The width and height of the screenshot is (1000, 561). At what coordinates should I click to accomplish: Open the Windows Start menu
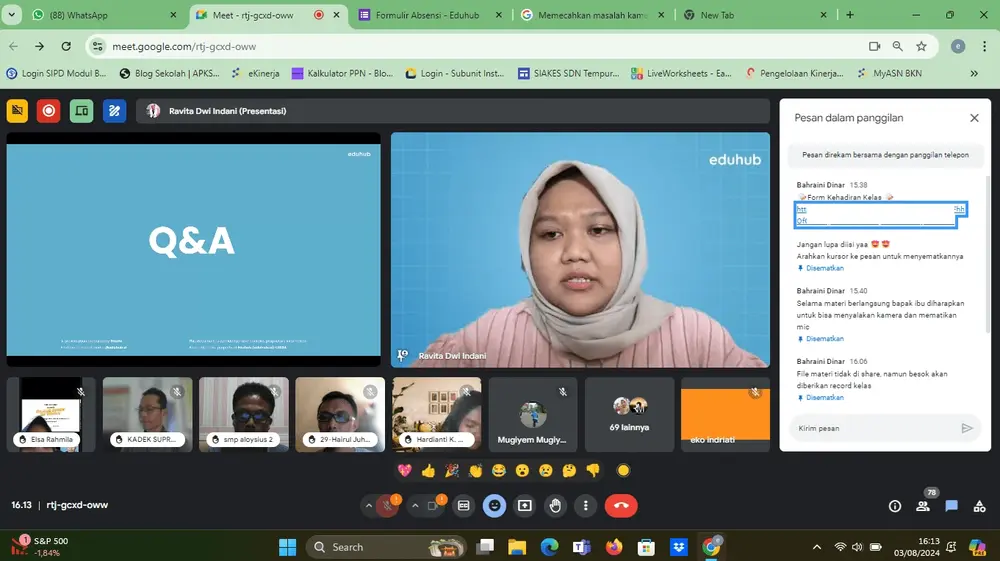click(288, 547)
